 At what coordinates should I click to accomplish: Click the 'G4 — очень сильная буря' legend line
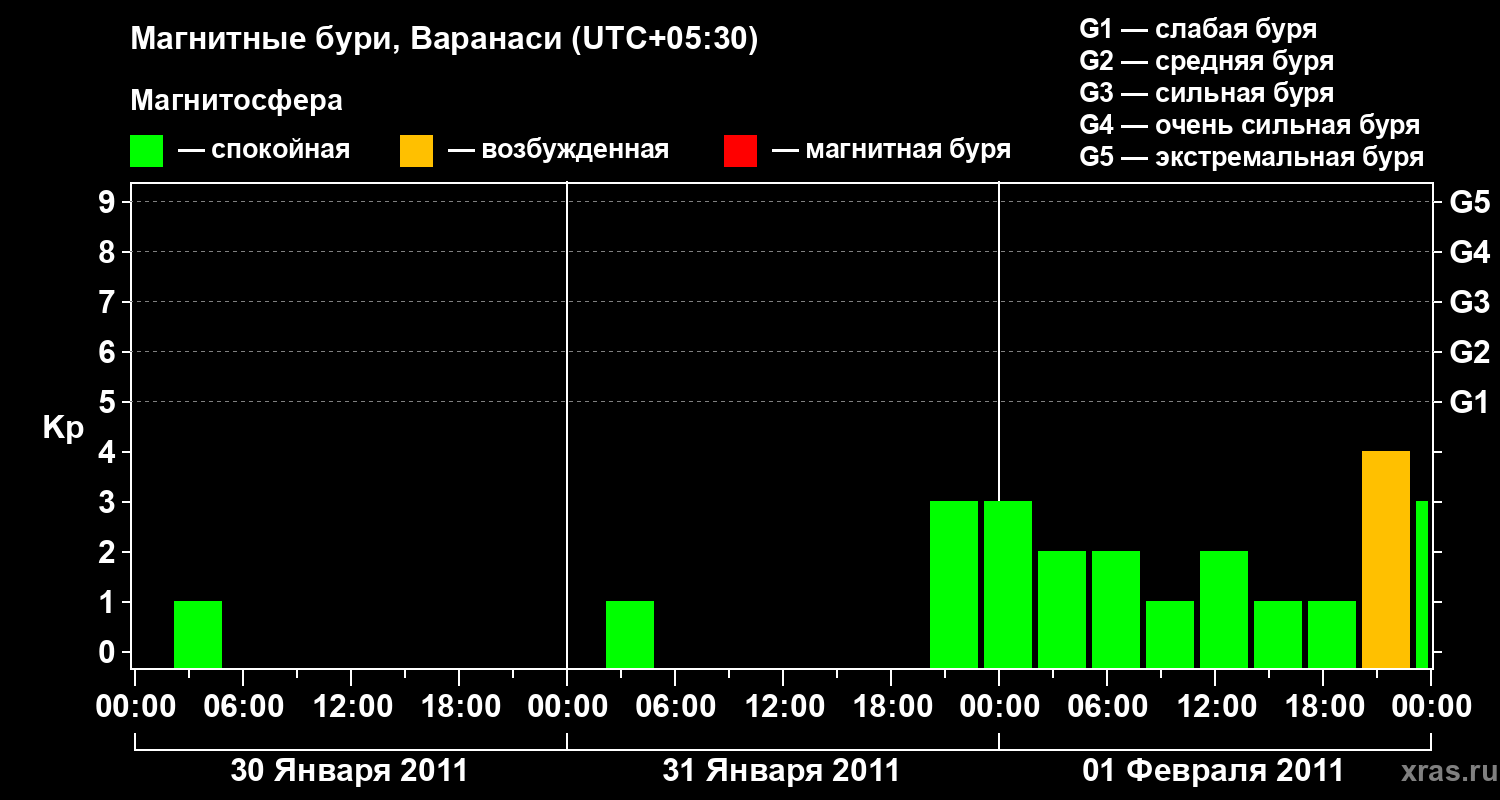(x=1250, y=125)
